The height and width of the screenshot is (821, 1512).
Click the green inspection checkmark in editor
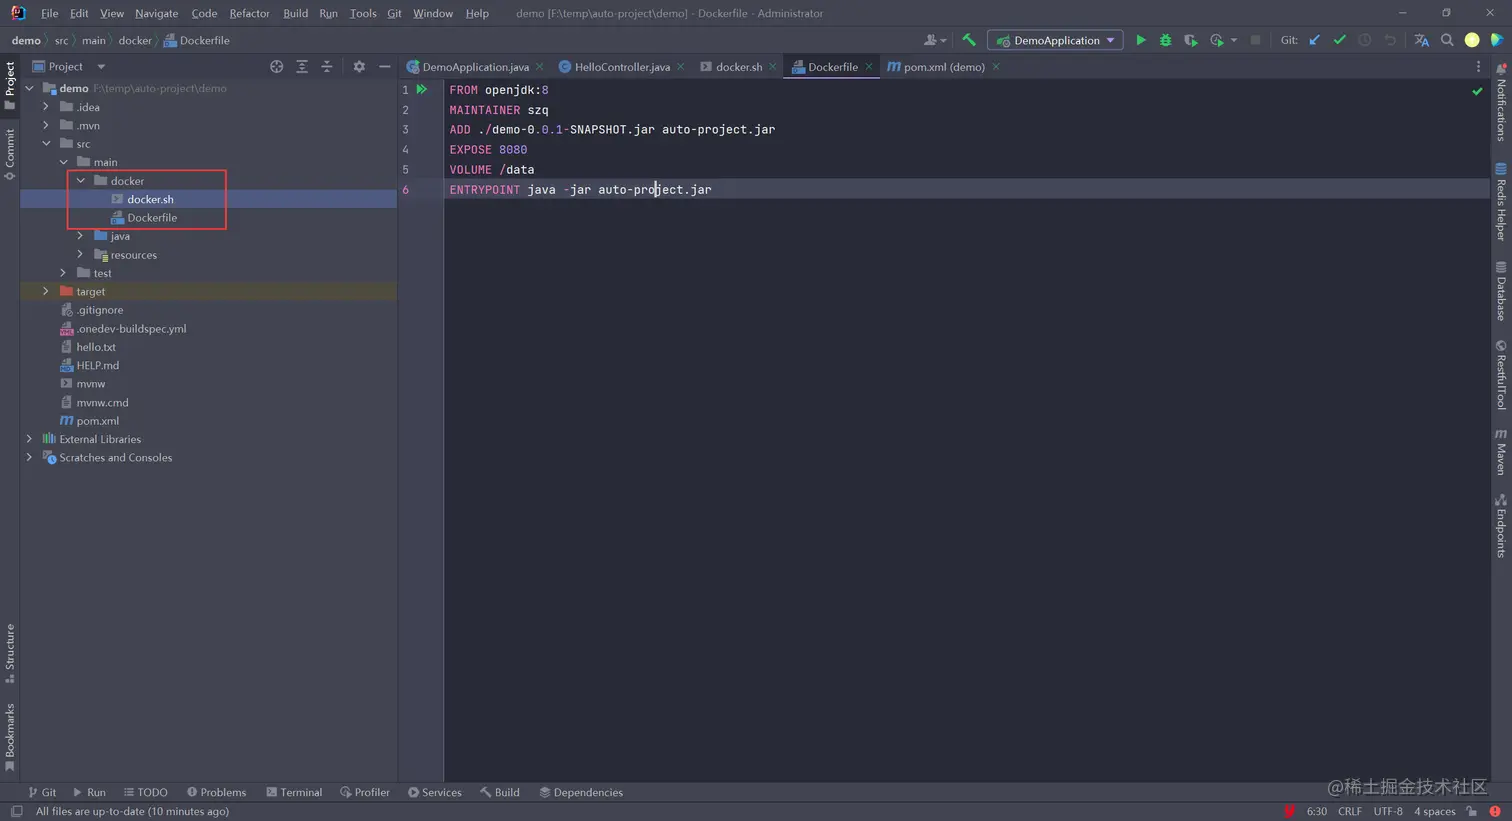pyautogui.click(x=1477, y=91)
